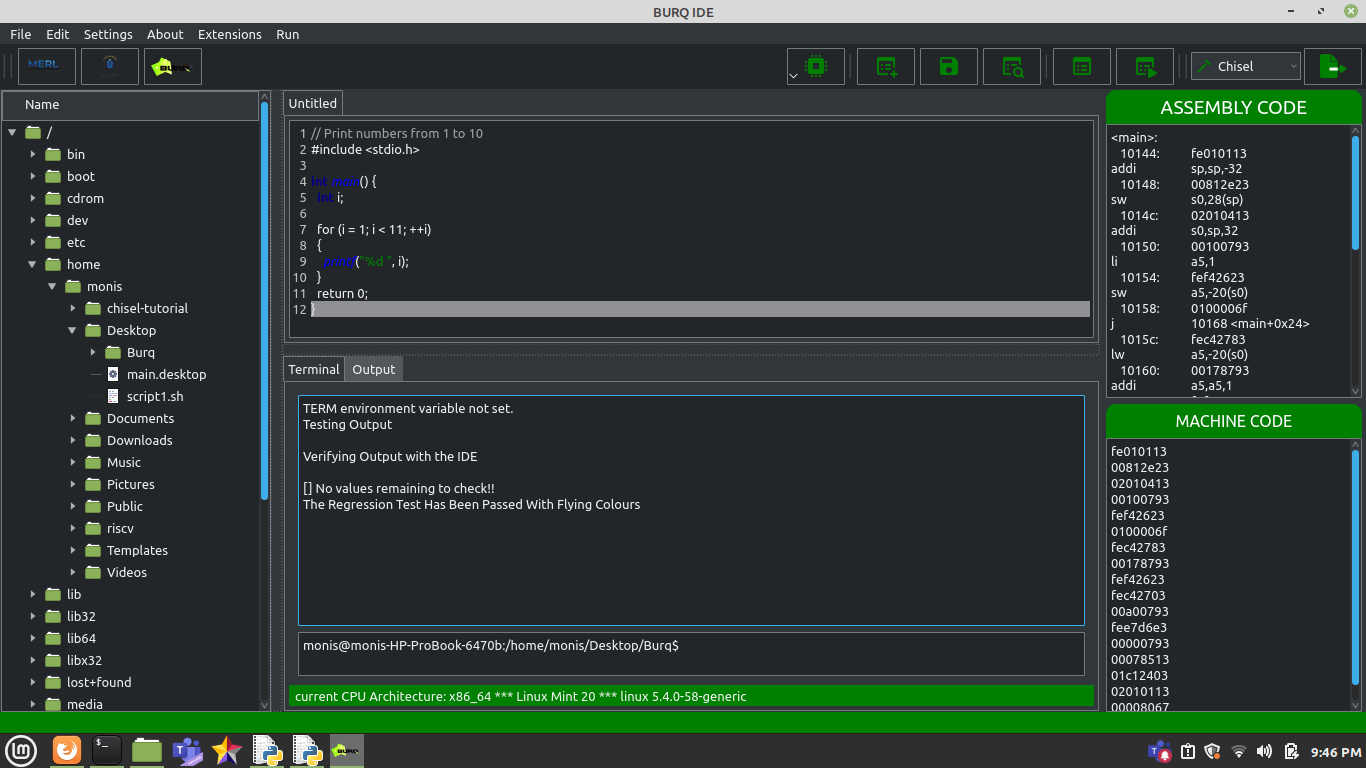1366x768 pixels.
Task: Select the main.desktop file
Action: (x=166, y=374)
